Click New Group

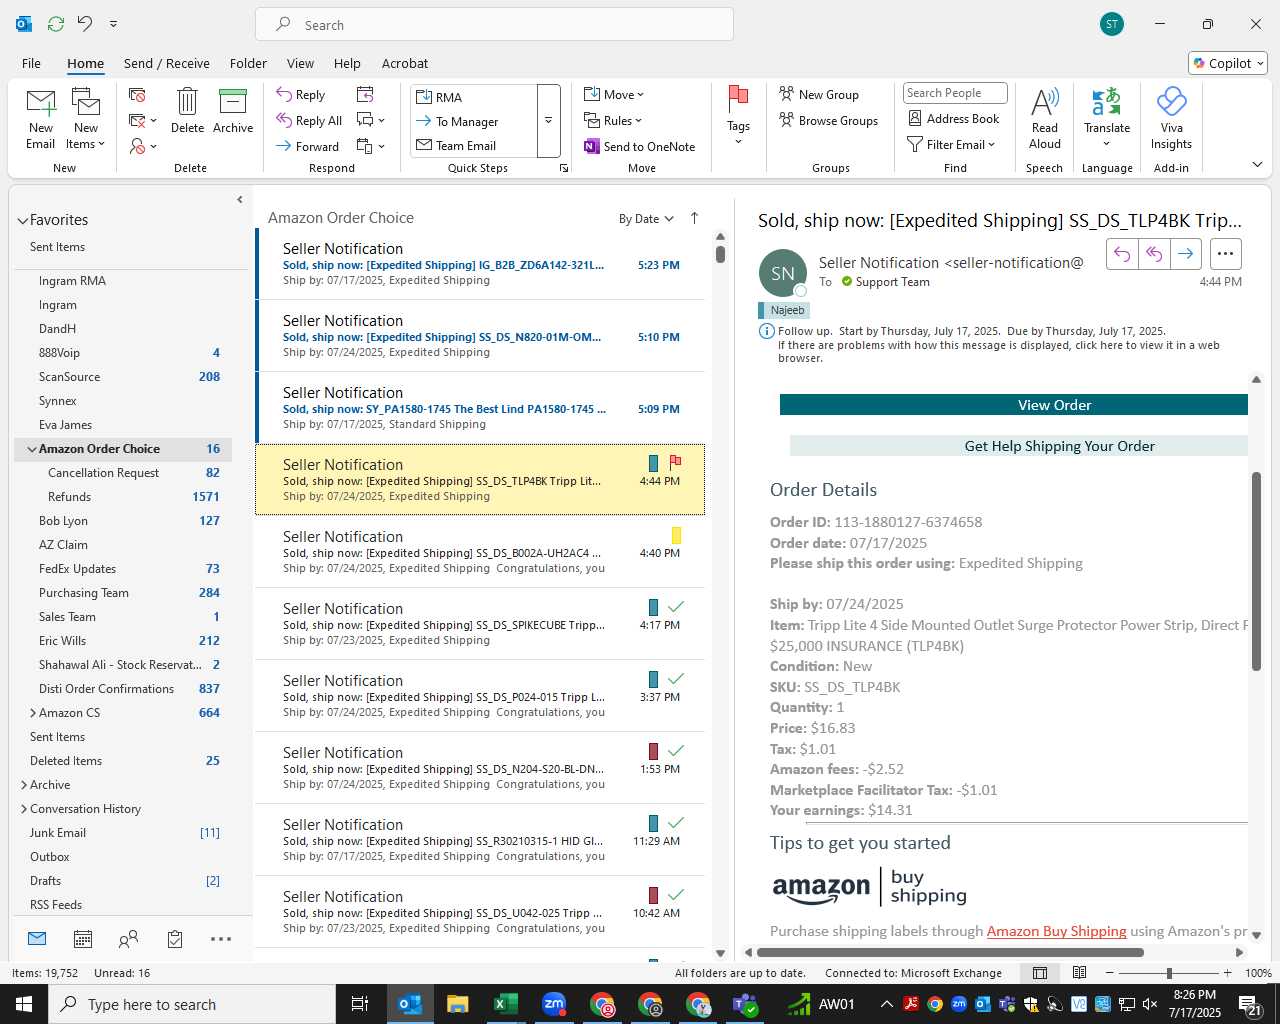[x=819, y=94]
